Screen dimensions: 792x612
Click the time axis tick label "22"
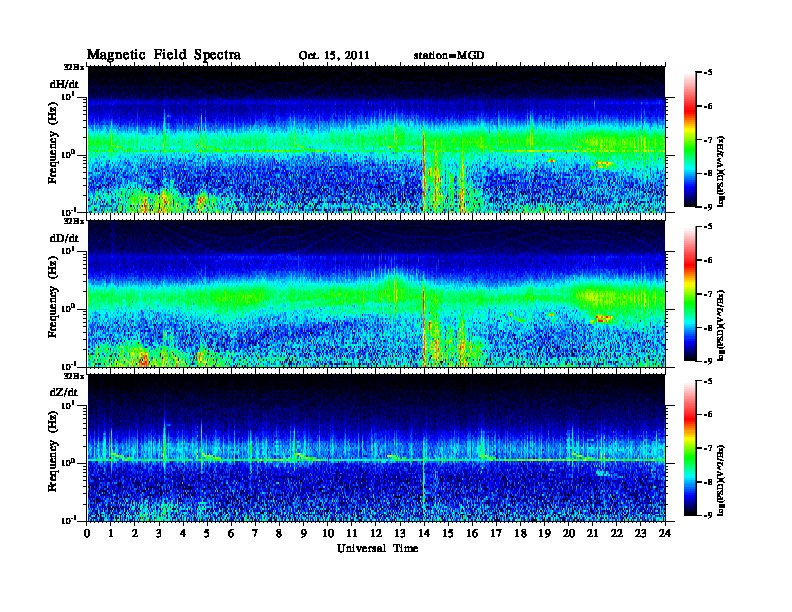pos(617,534)
